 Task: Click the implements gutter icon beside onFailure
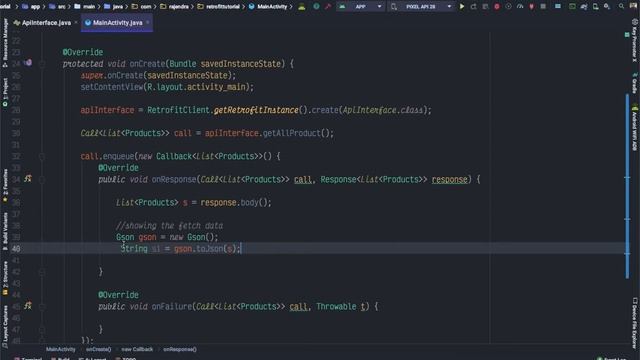pyautogui.click(x=28, y=306)
